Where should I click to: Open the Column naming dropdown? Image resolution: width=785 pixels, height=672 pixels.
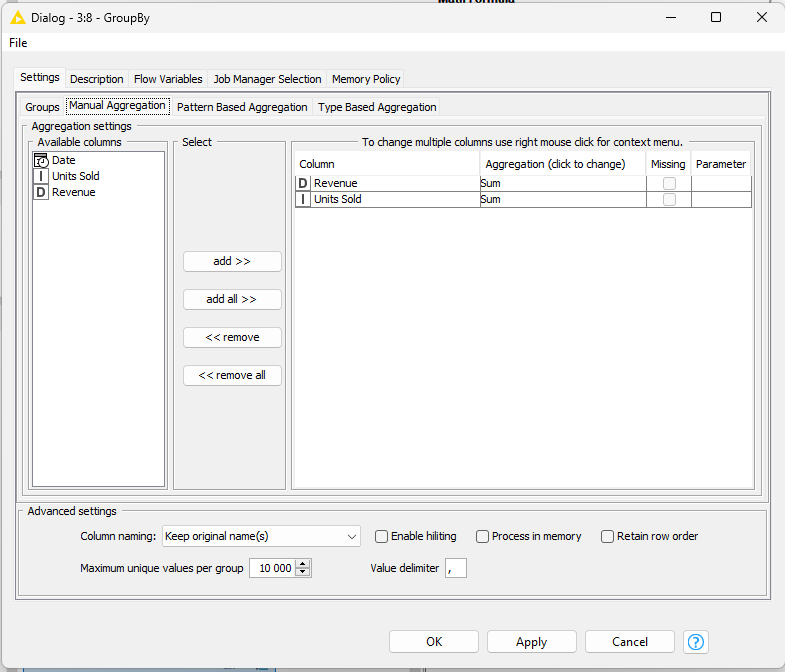coord(260,537)
